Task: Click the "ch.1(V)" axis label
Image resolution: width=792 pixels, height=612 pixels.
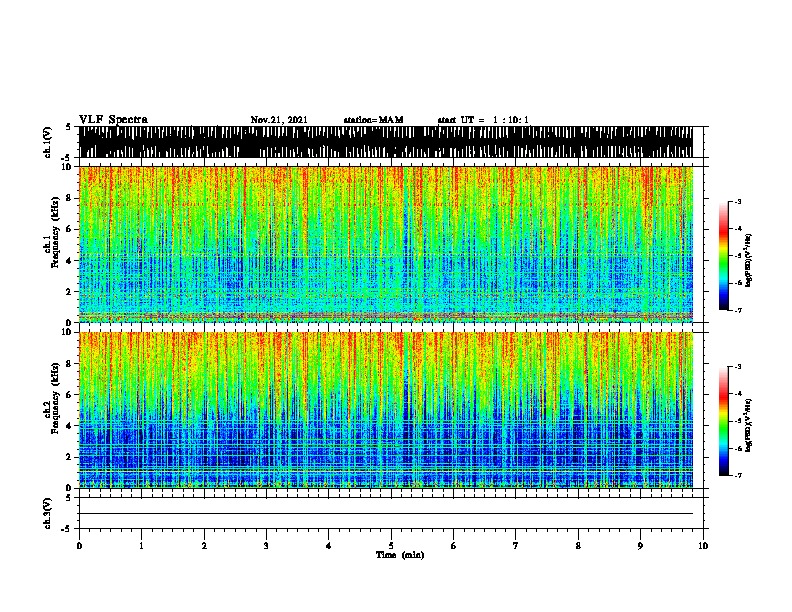Action: point(48,142)
